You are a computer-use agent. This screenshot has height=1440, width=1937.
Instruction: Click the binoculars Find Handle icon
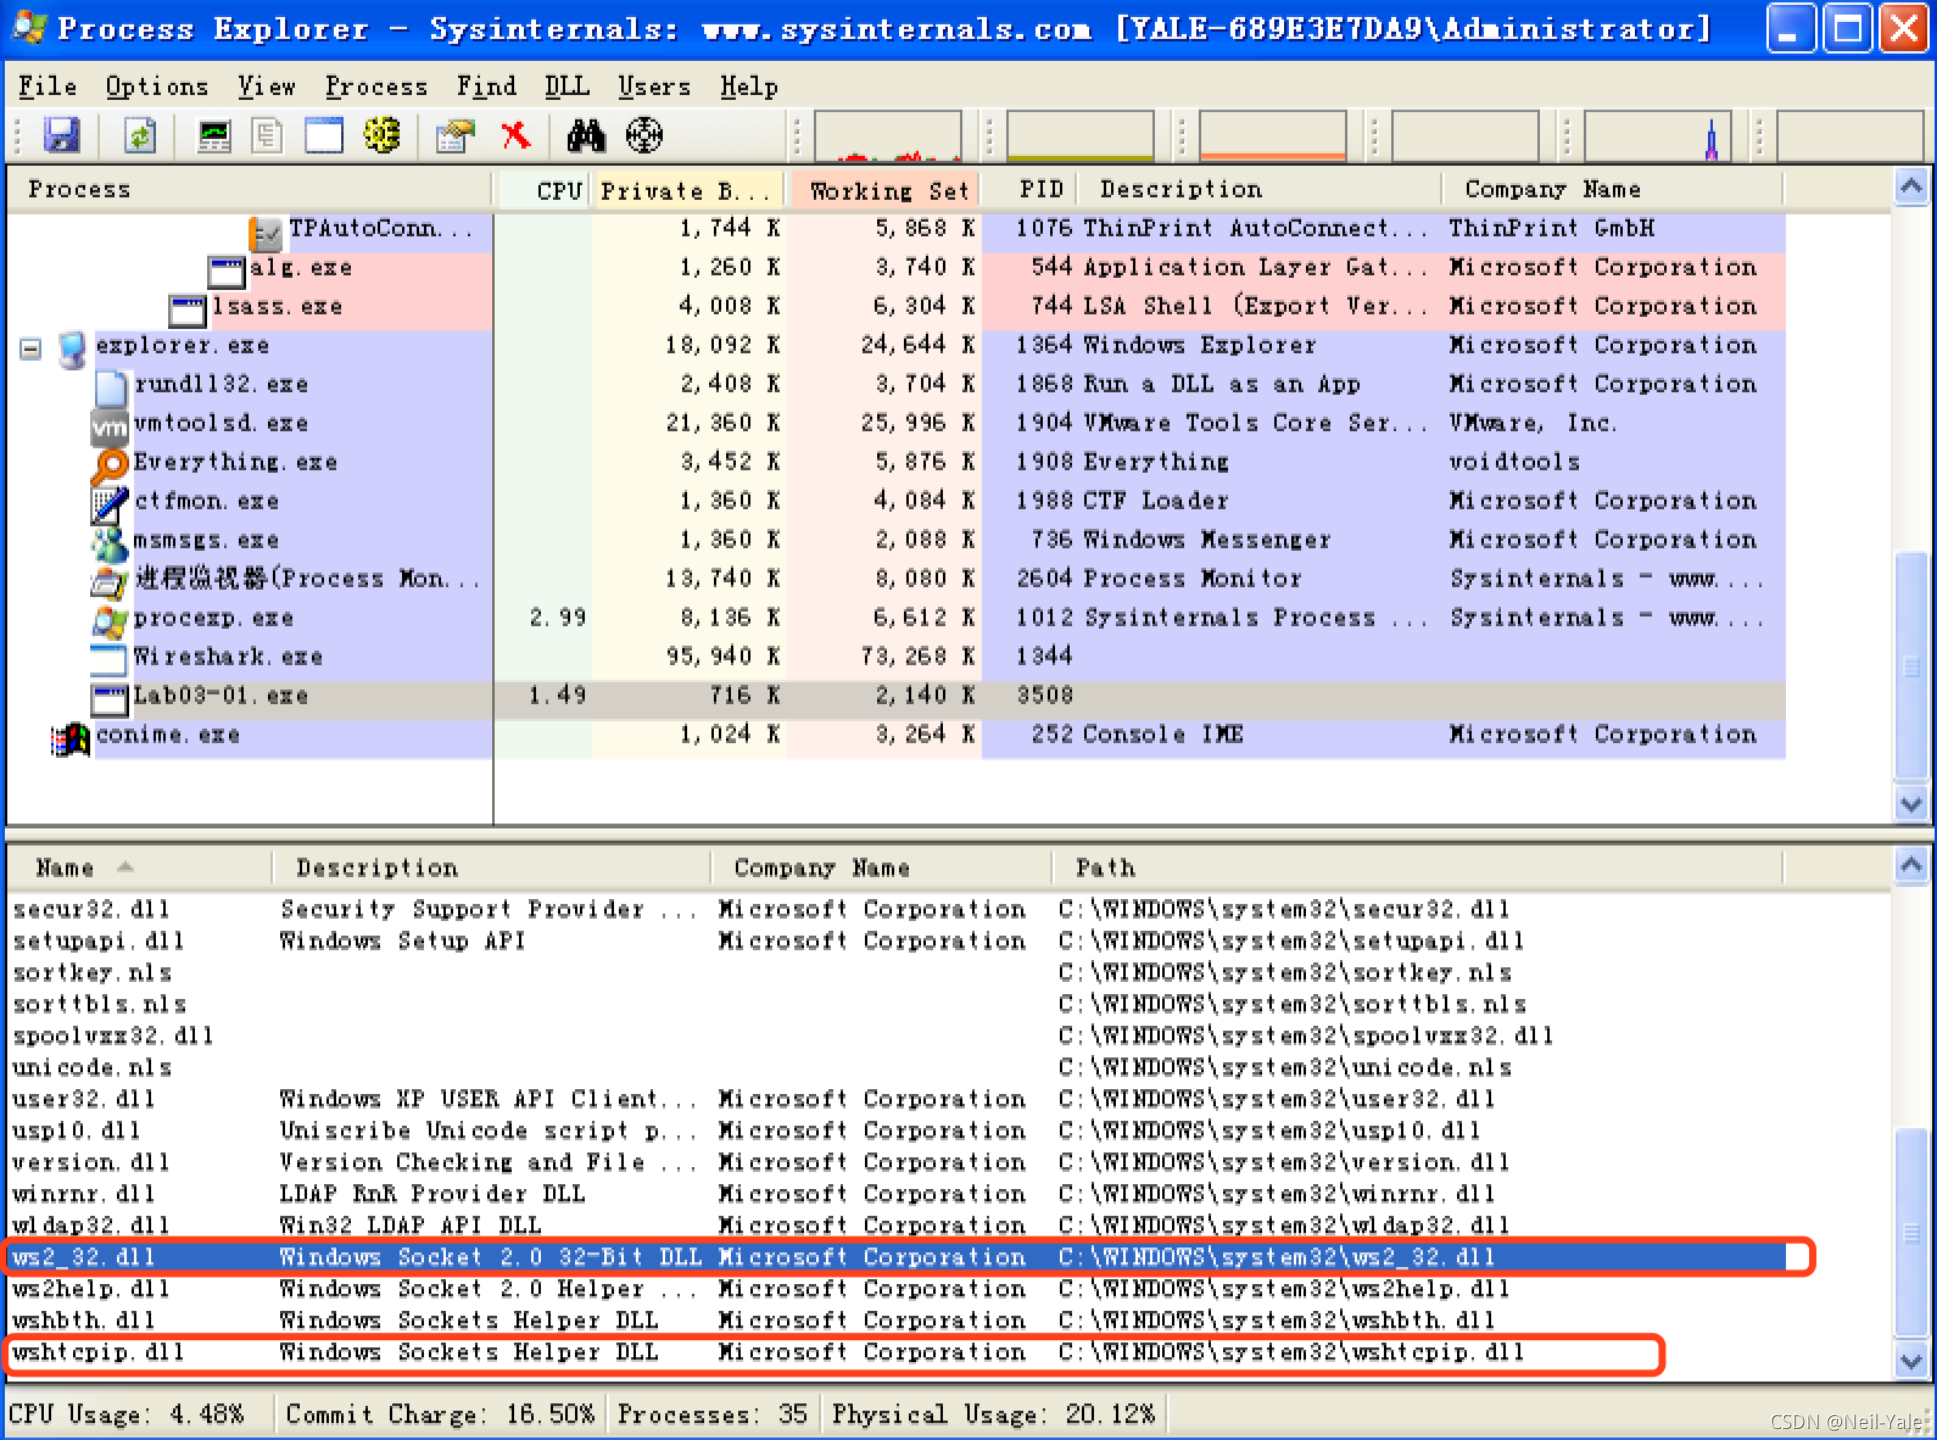point(586,135)
